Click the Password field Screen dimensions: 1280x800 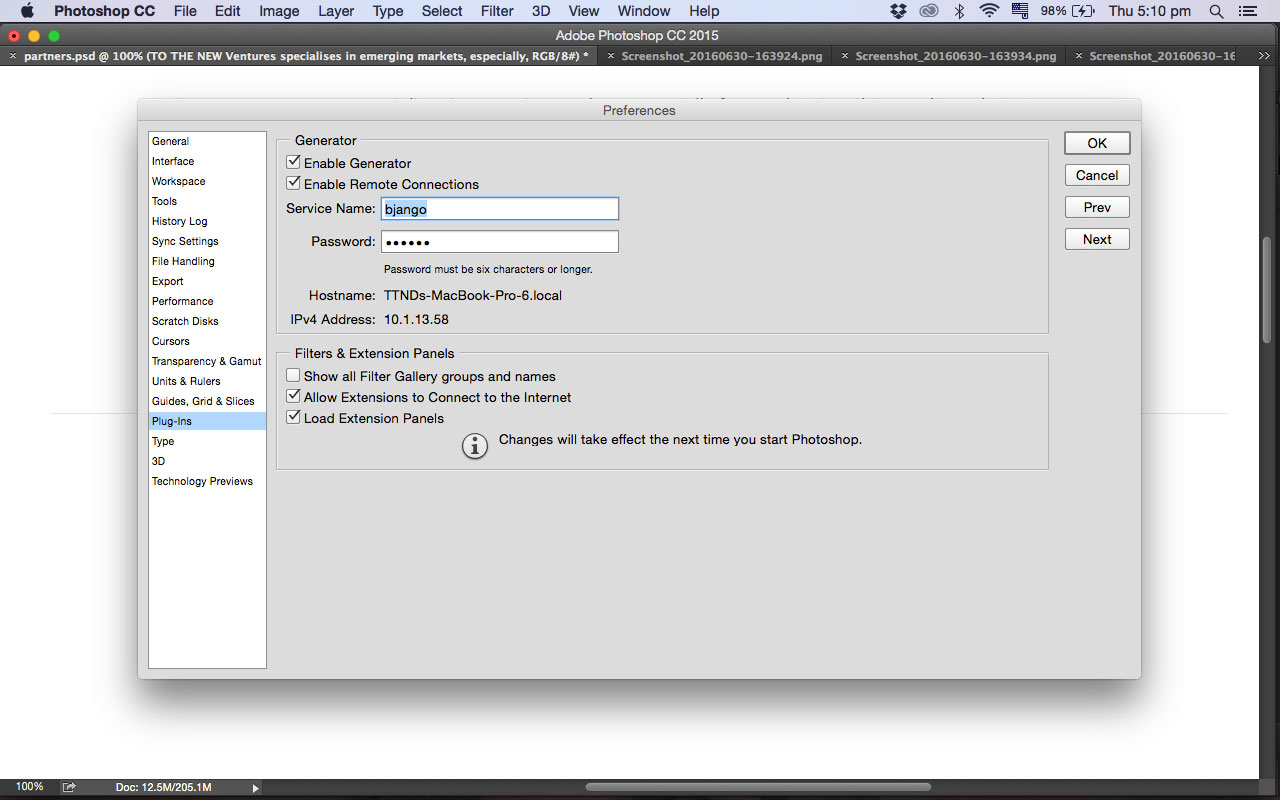(500, 241)
